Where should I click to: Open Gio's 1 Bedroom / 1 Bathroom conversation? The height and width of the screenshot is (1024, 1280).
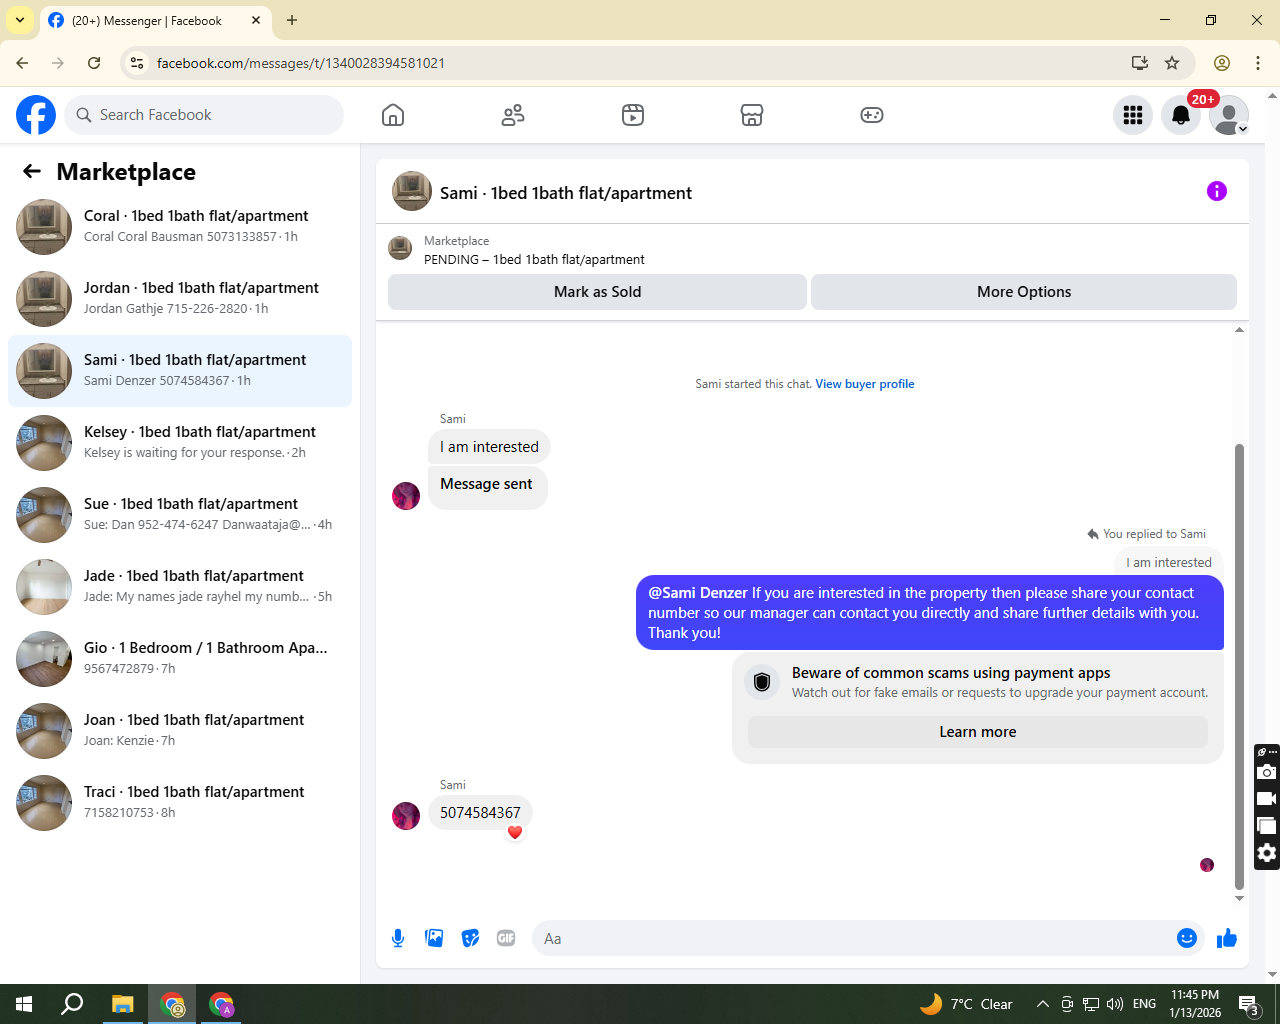coord(180,659)
